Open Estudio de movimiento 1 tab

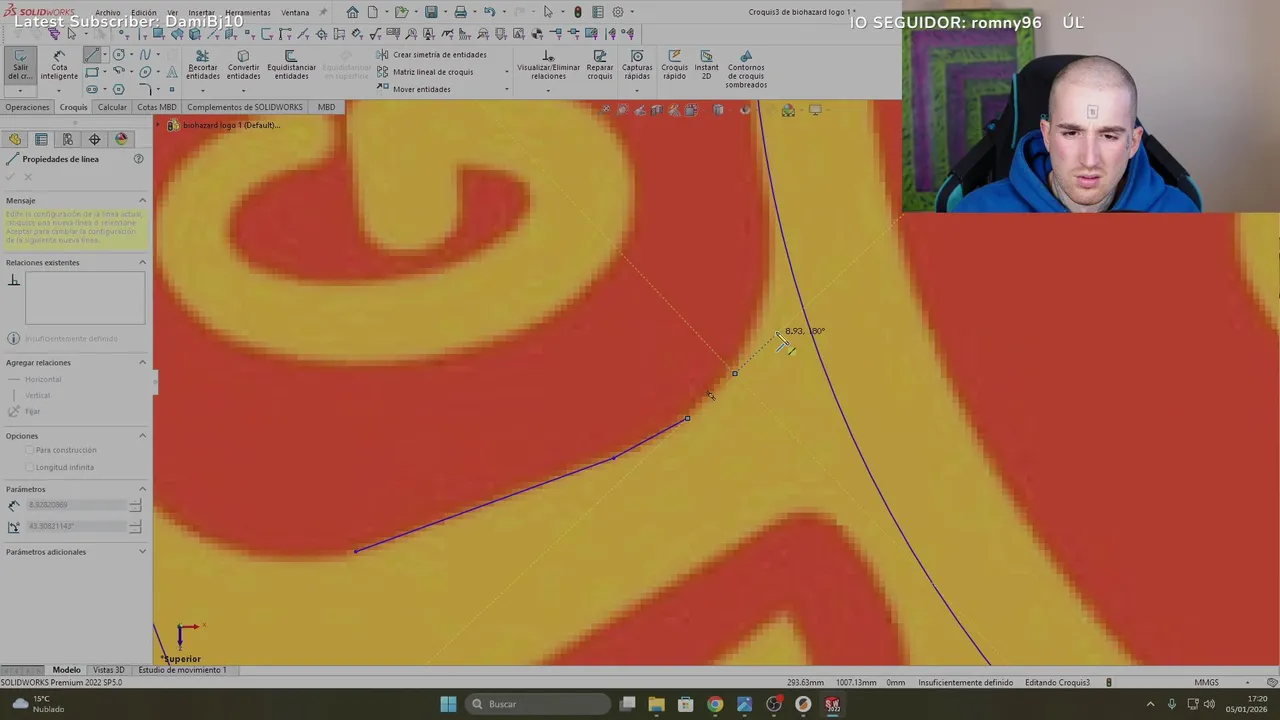182,670
